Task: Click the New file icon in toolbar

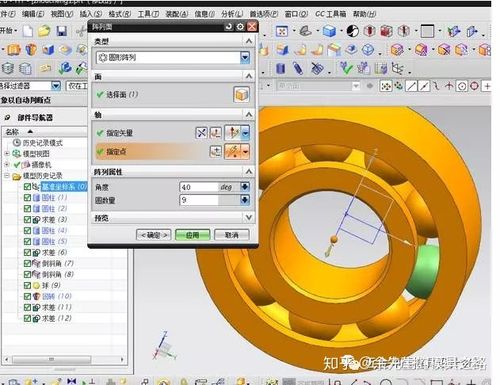Action: point(28,31)
